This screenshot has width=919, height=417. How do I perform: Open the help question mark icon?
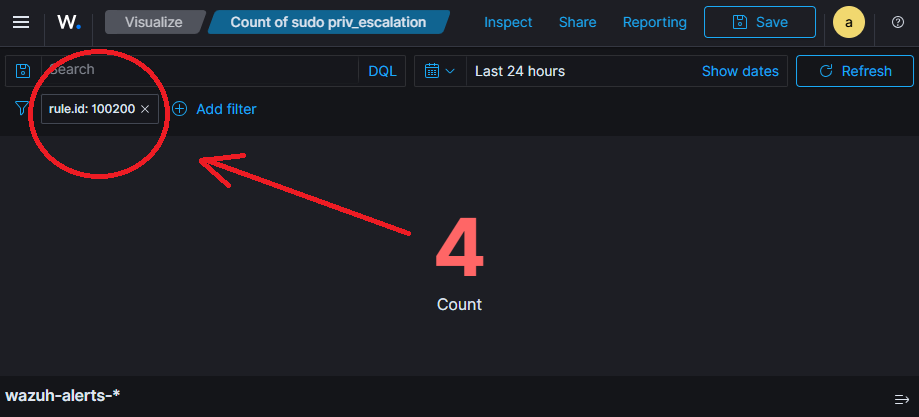(897, 22)
